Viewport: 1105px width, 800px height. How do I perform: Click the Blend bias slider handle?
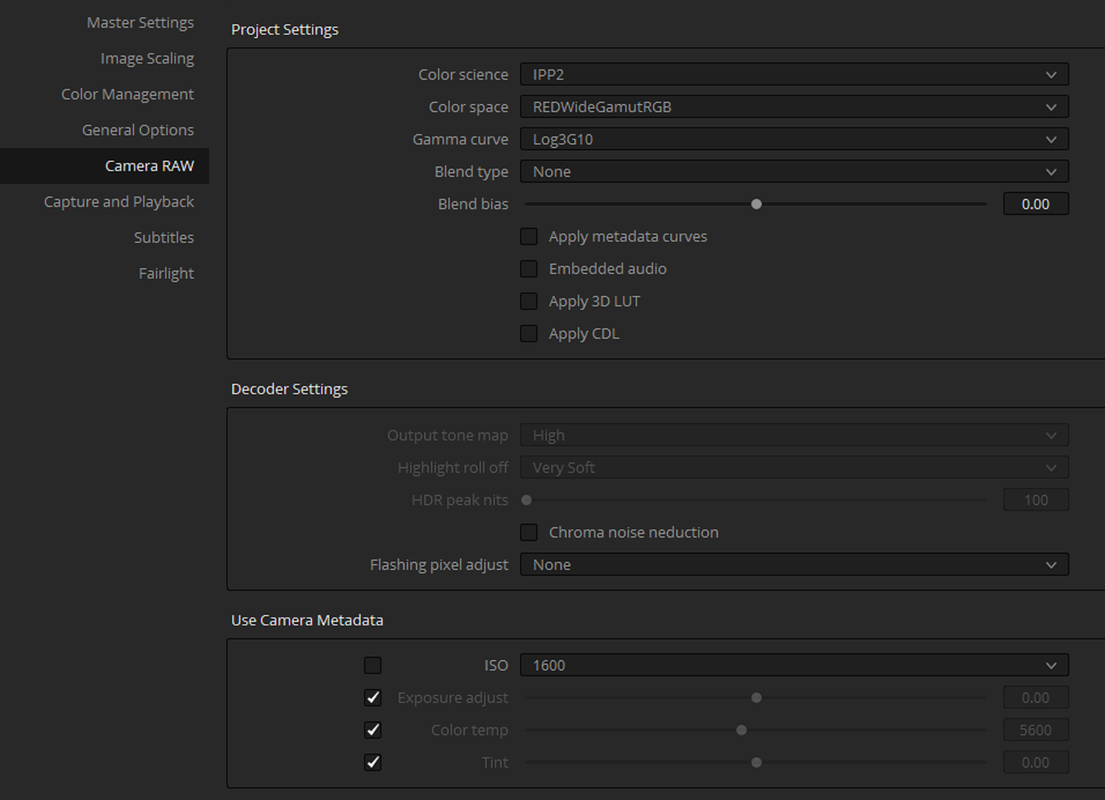(x=756, y=204)
